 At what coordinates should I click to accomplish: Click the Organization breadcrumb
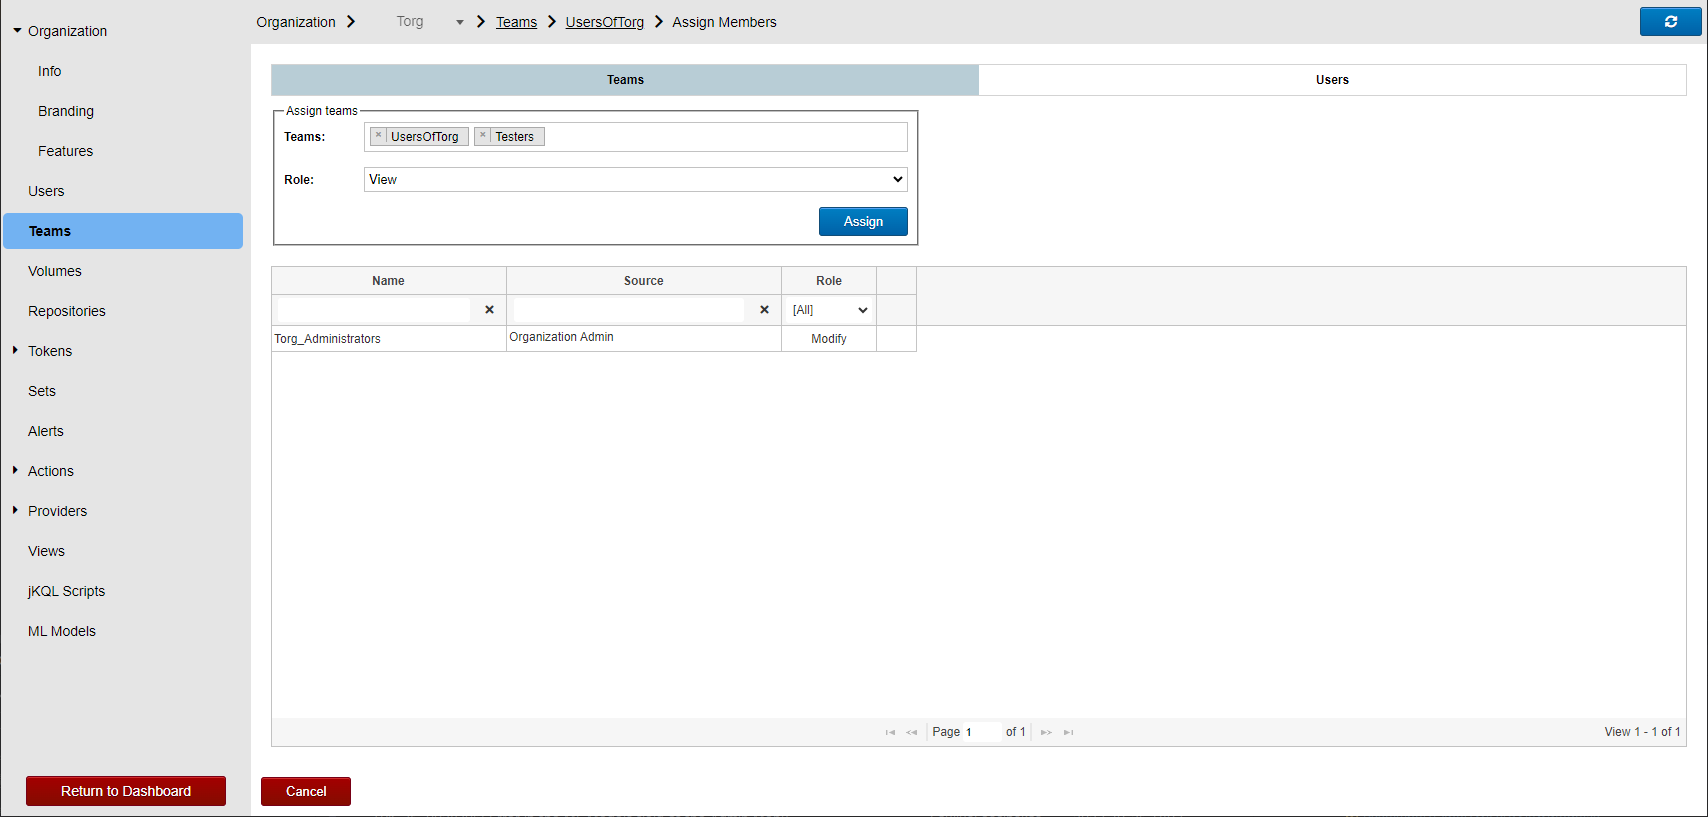(296, 22)
